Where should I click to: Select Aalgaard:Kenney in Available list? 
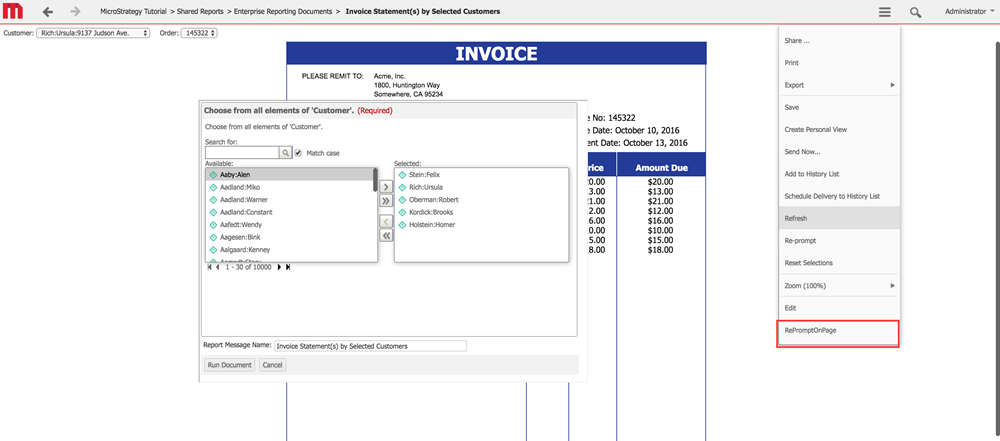(289, 250)
